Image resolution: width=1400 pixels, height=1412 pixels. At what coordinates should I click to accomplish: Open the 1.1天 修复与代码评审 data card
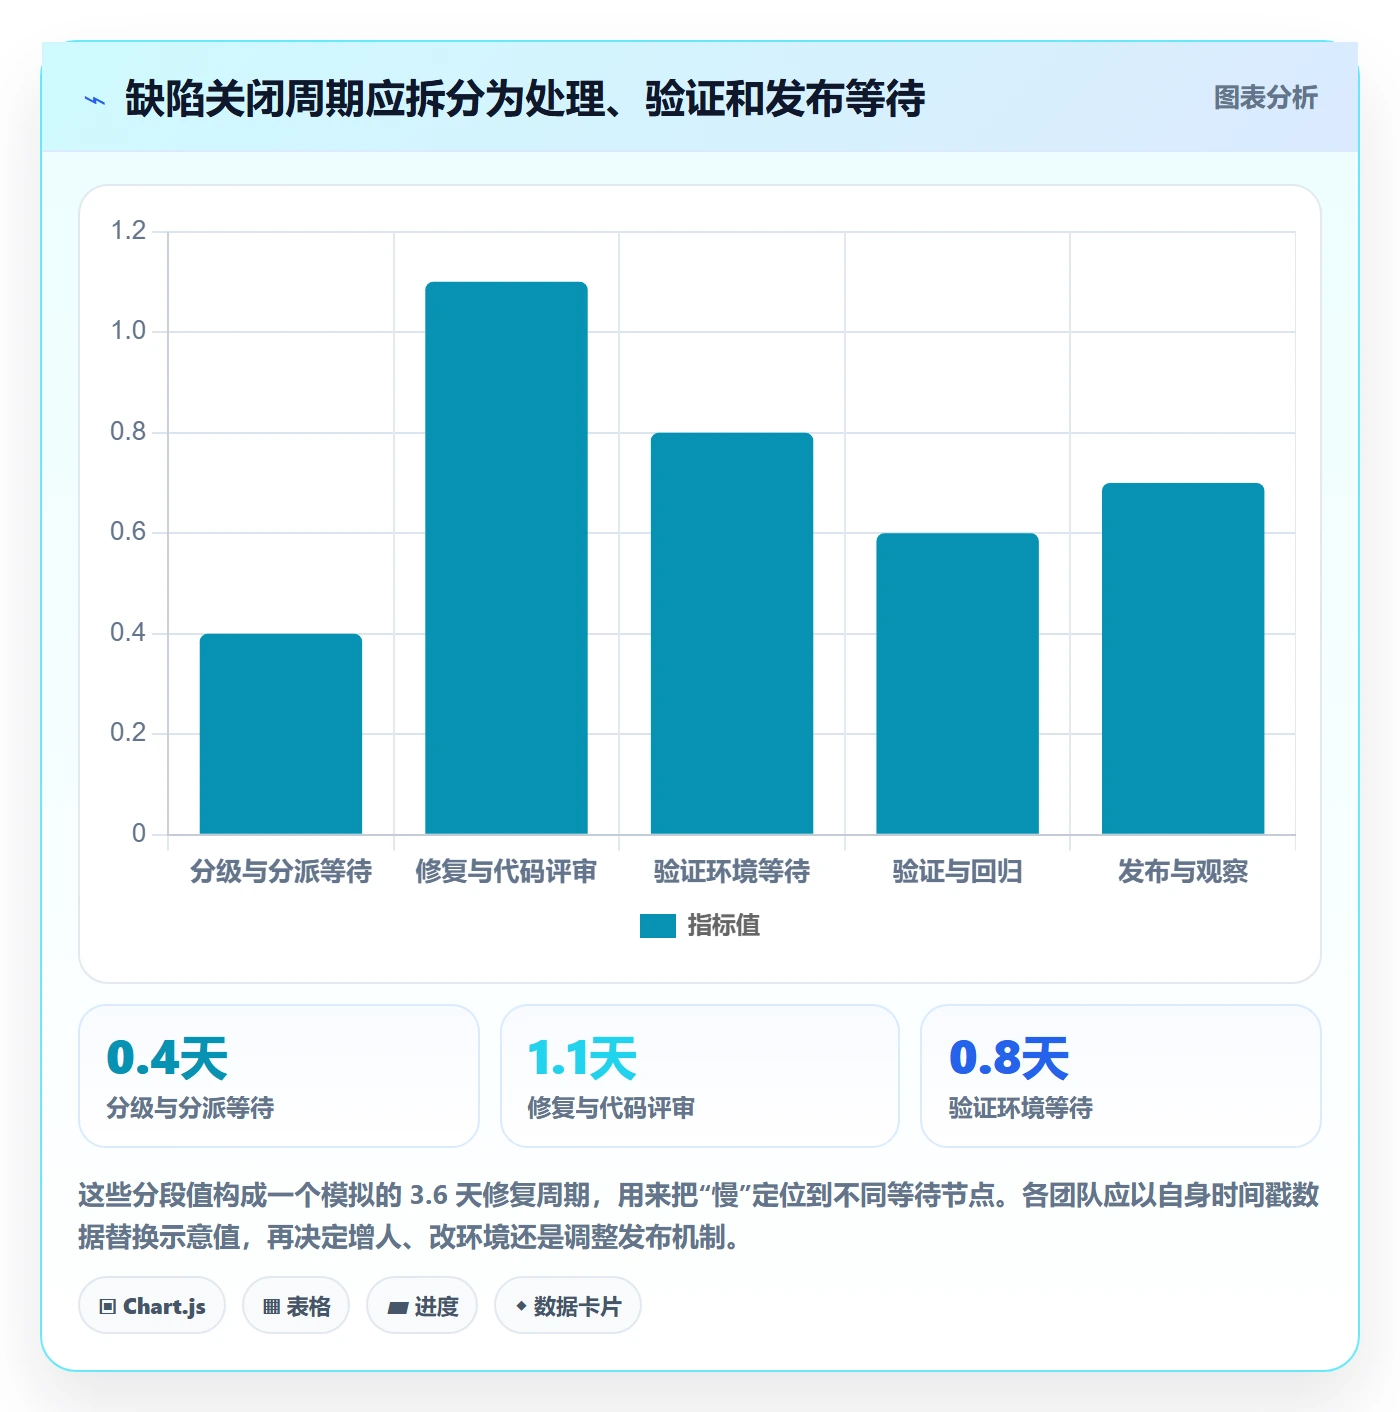(700, 1076)
